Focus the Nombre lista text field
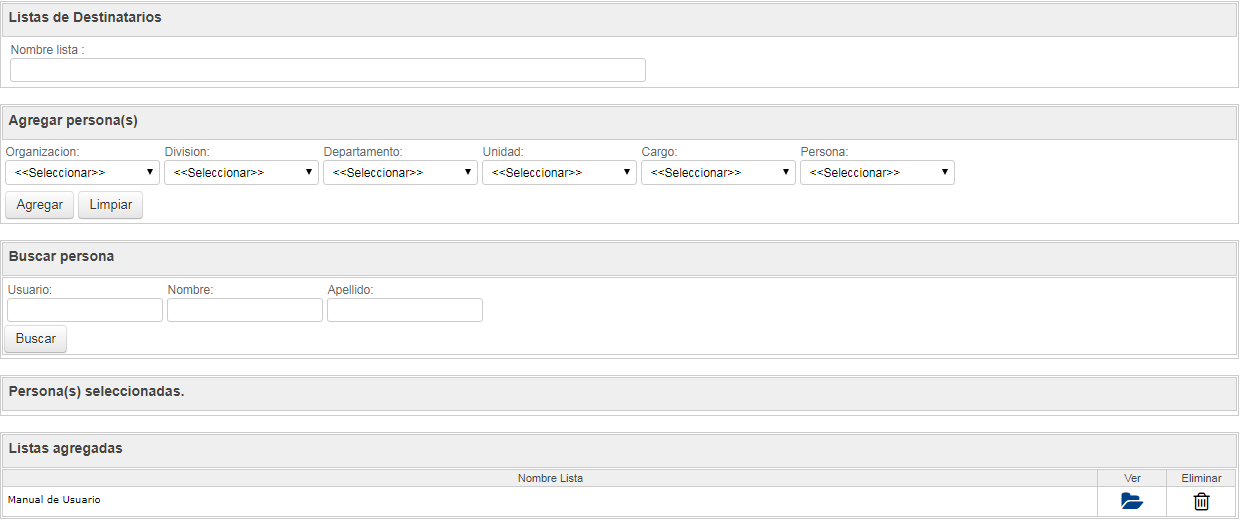Screen dimensions: 1240x520 [x=328, y=70]
